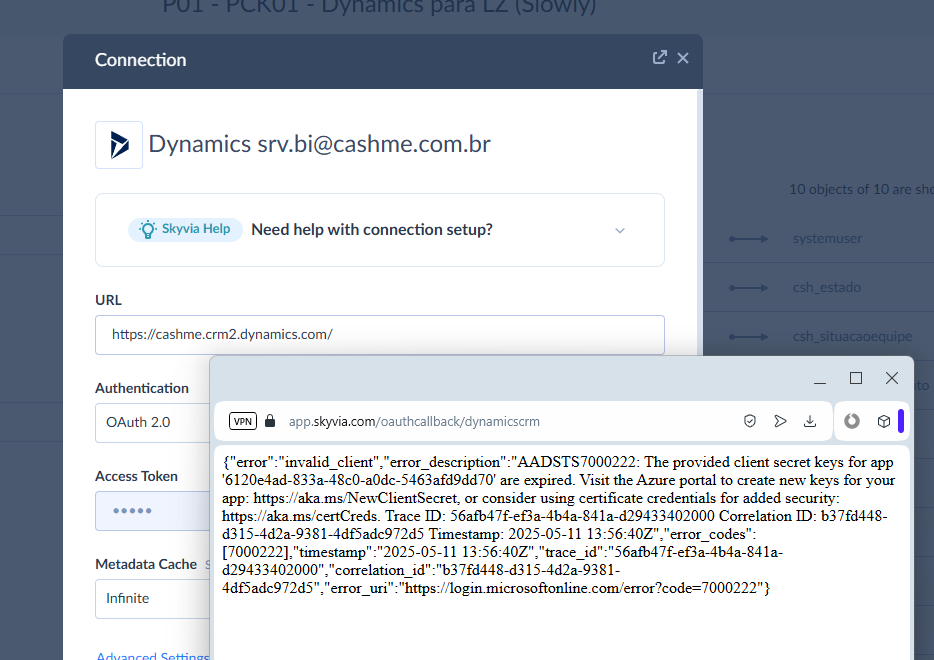Open the Metadata Cache Infinite dropdown
The image size is (934, 660).
(152, 599)
